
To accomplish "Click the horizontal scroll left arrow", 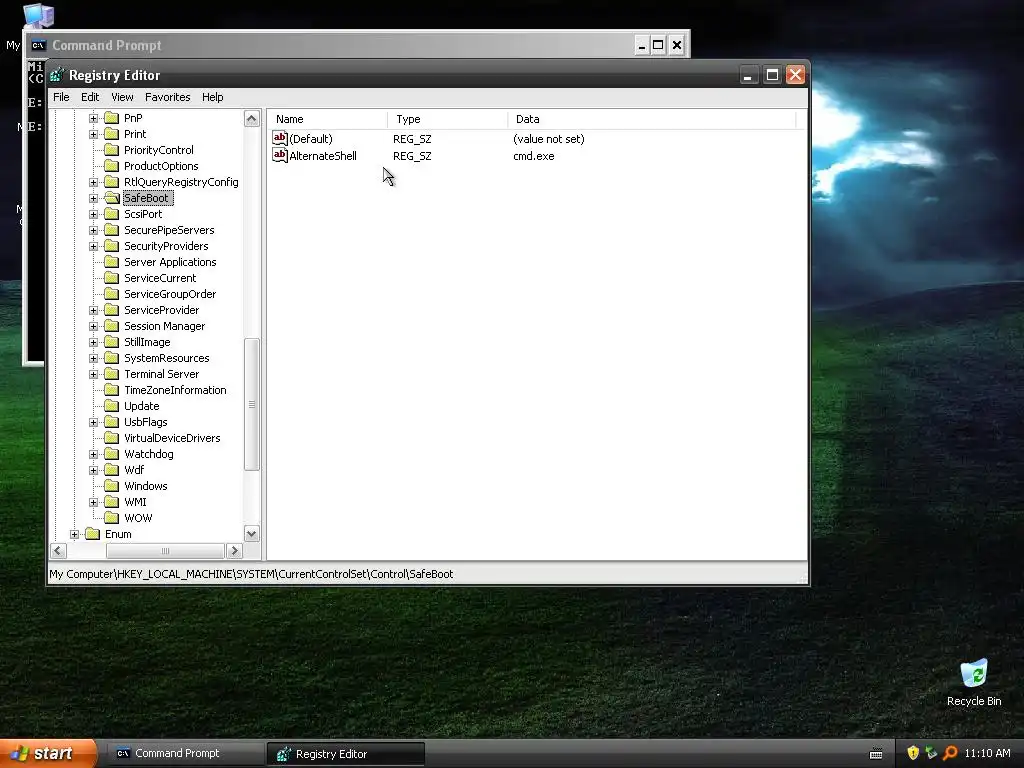I will click(58, 551).
